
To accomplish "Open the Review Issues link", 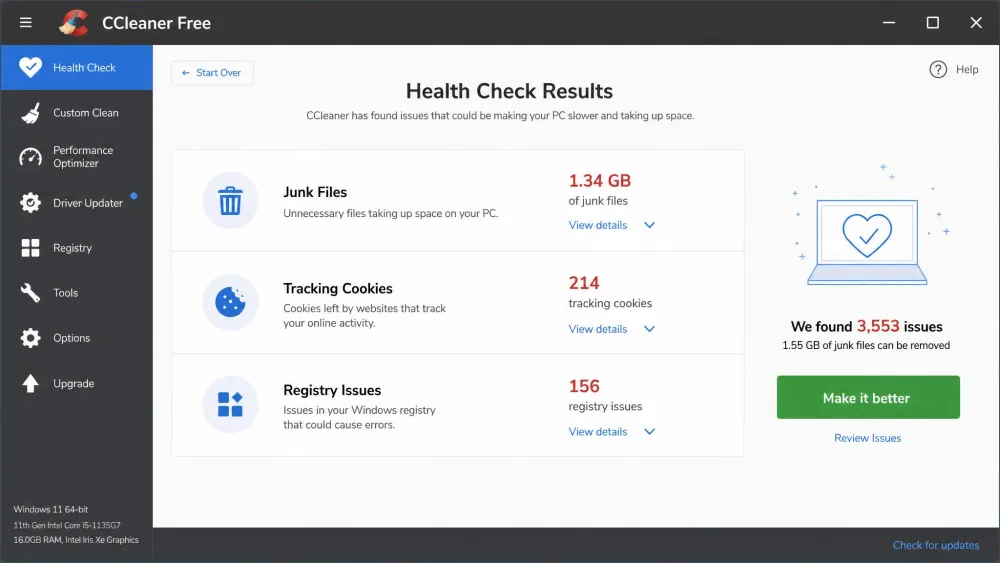I will 867,438.
